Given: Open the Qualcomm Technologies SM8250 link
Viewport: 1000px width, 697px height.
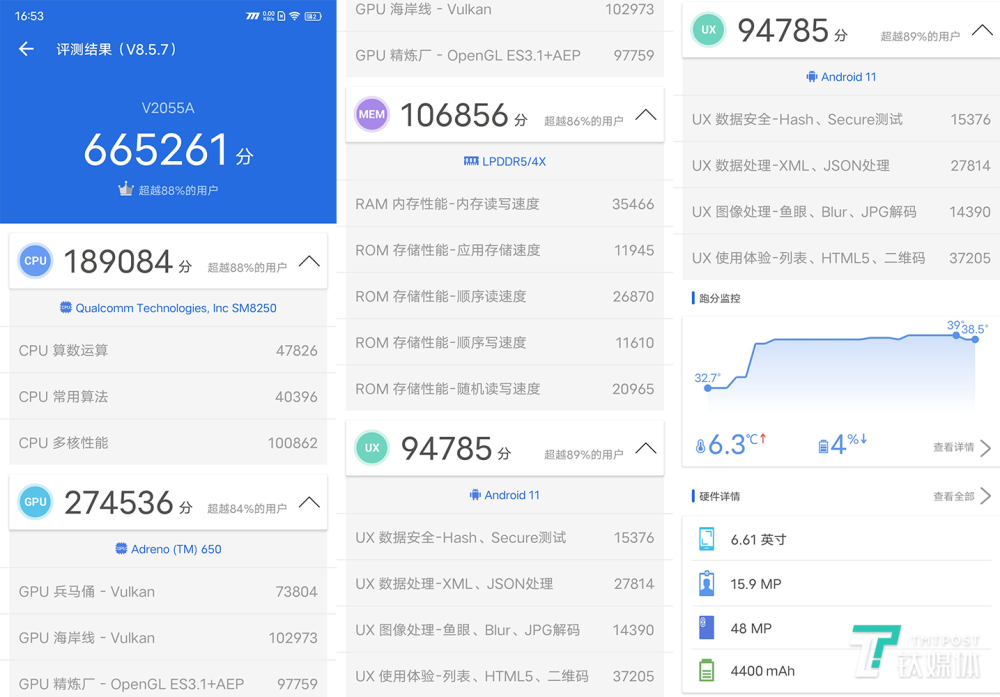Looking at the screenshot, I should click(168, 308).
